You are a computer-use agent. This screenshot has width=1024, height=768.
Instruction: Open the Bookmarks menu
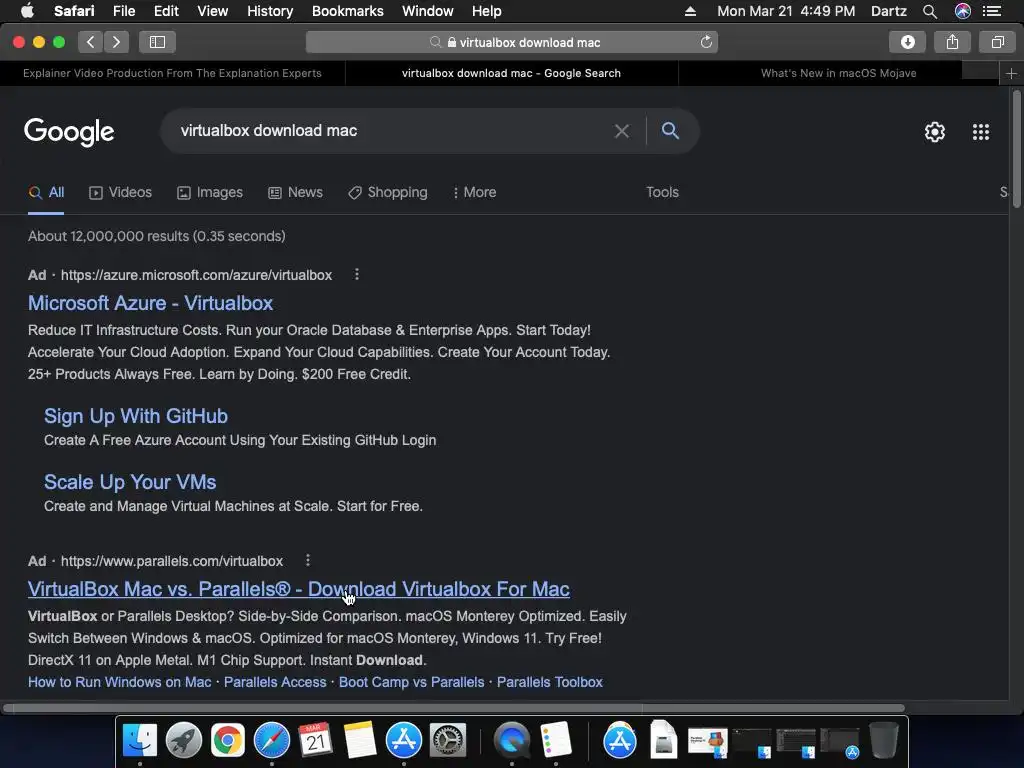pyautogui.click(x=347, y=11)
